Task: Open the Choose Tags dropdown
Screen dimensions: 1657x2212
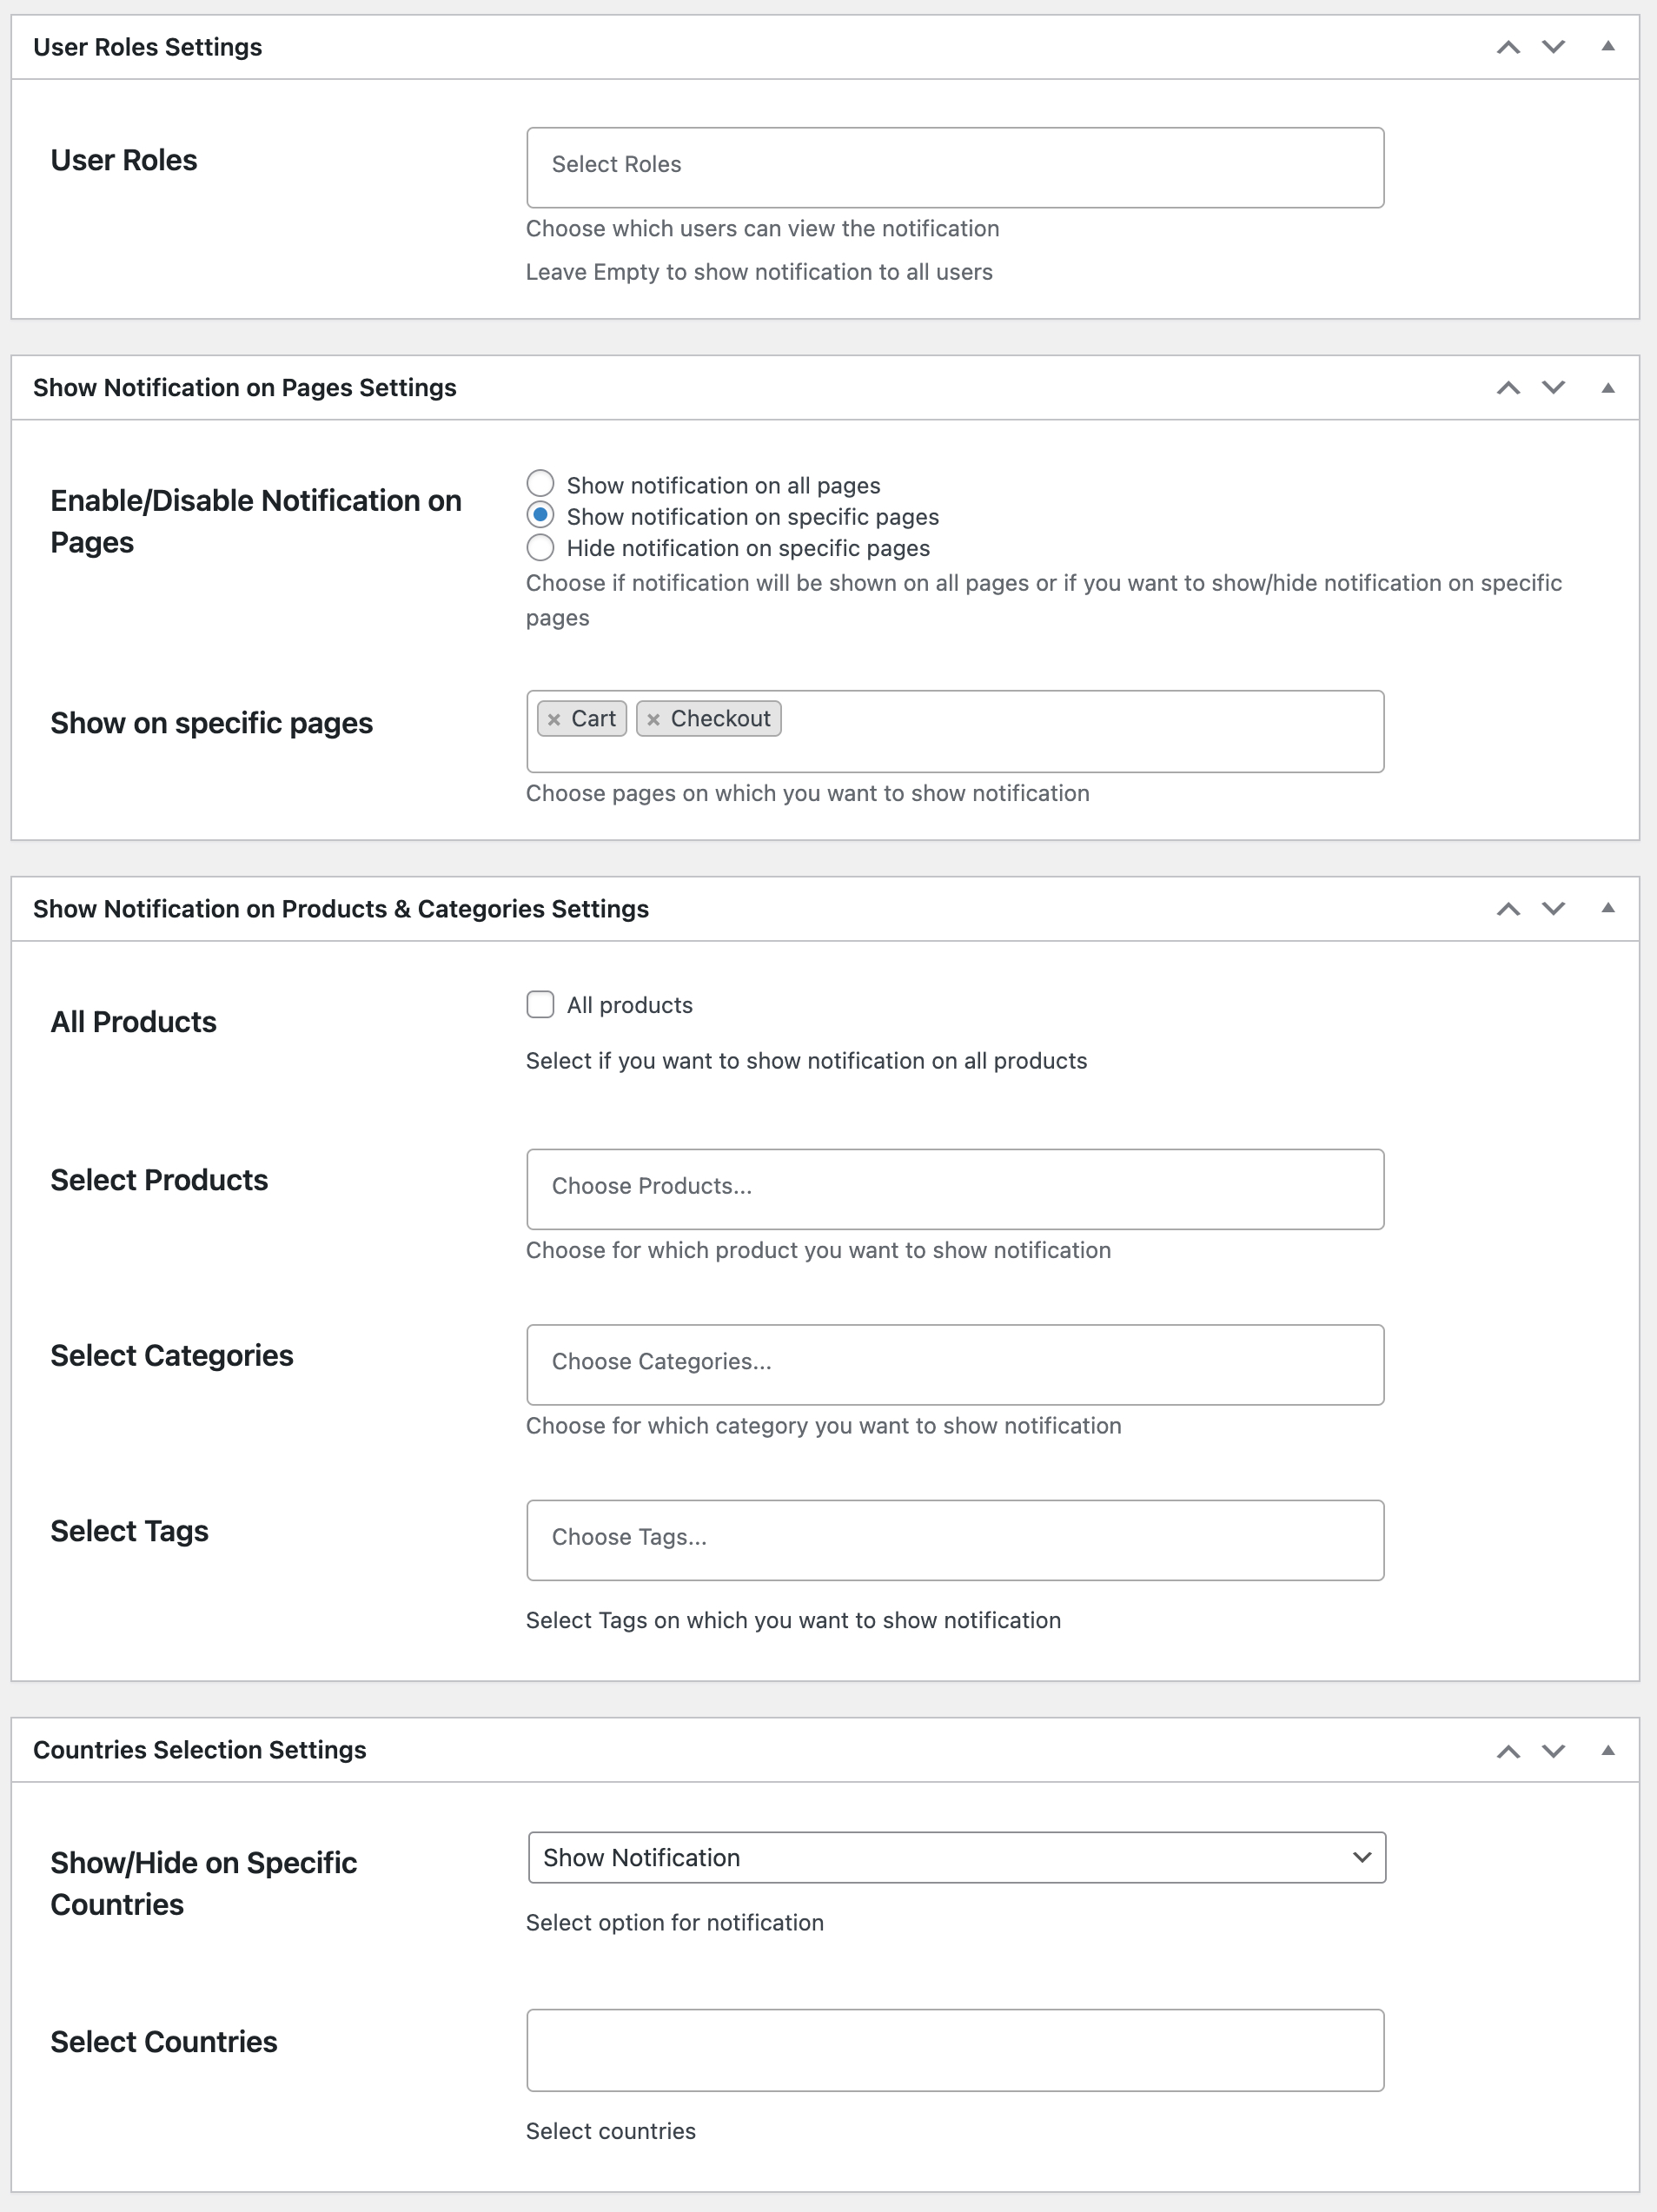Action: coord(955,1539)
